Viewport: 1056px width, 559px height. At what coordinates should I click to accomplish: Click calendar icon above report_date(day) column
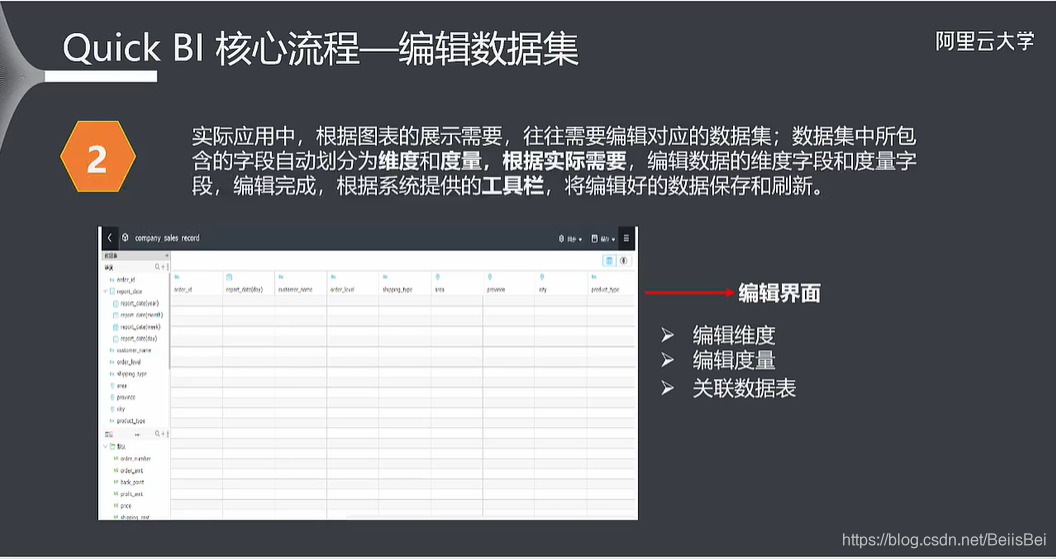click(229, 277)
